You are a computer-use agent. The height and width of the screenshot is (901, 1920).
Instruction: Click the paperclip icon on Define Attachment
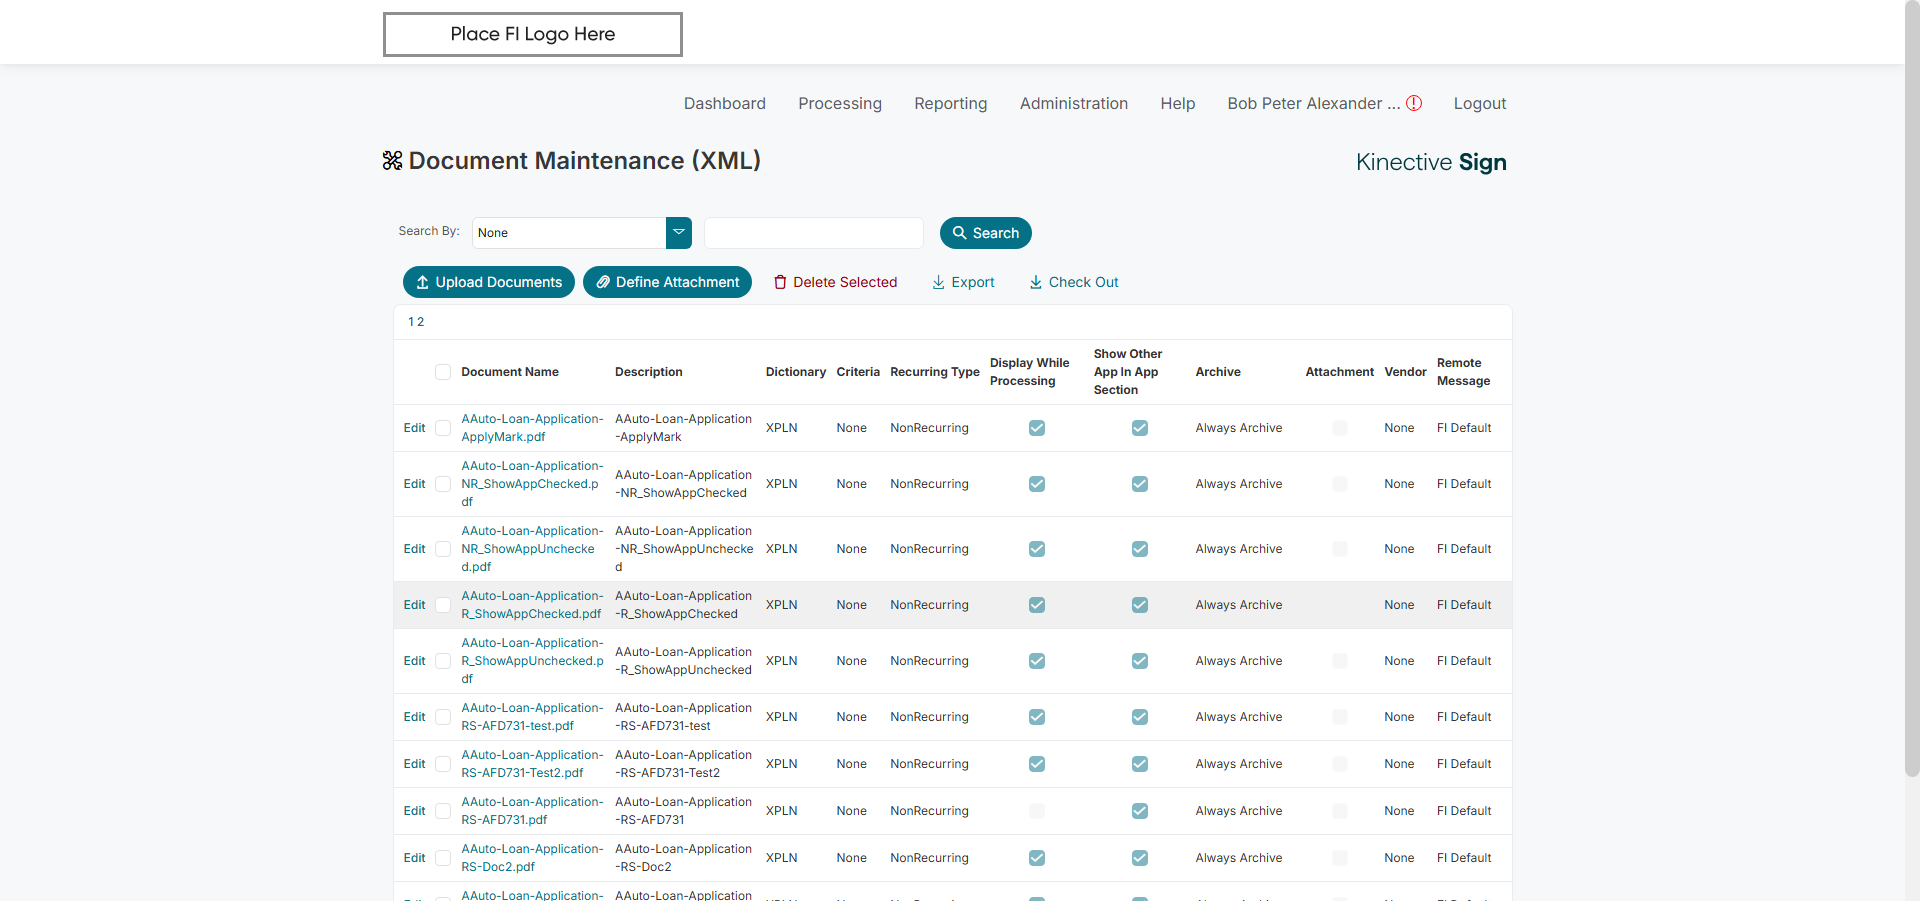(x=603, y=283)
